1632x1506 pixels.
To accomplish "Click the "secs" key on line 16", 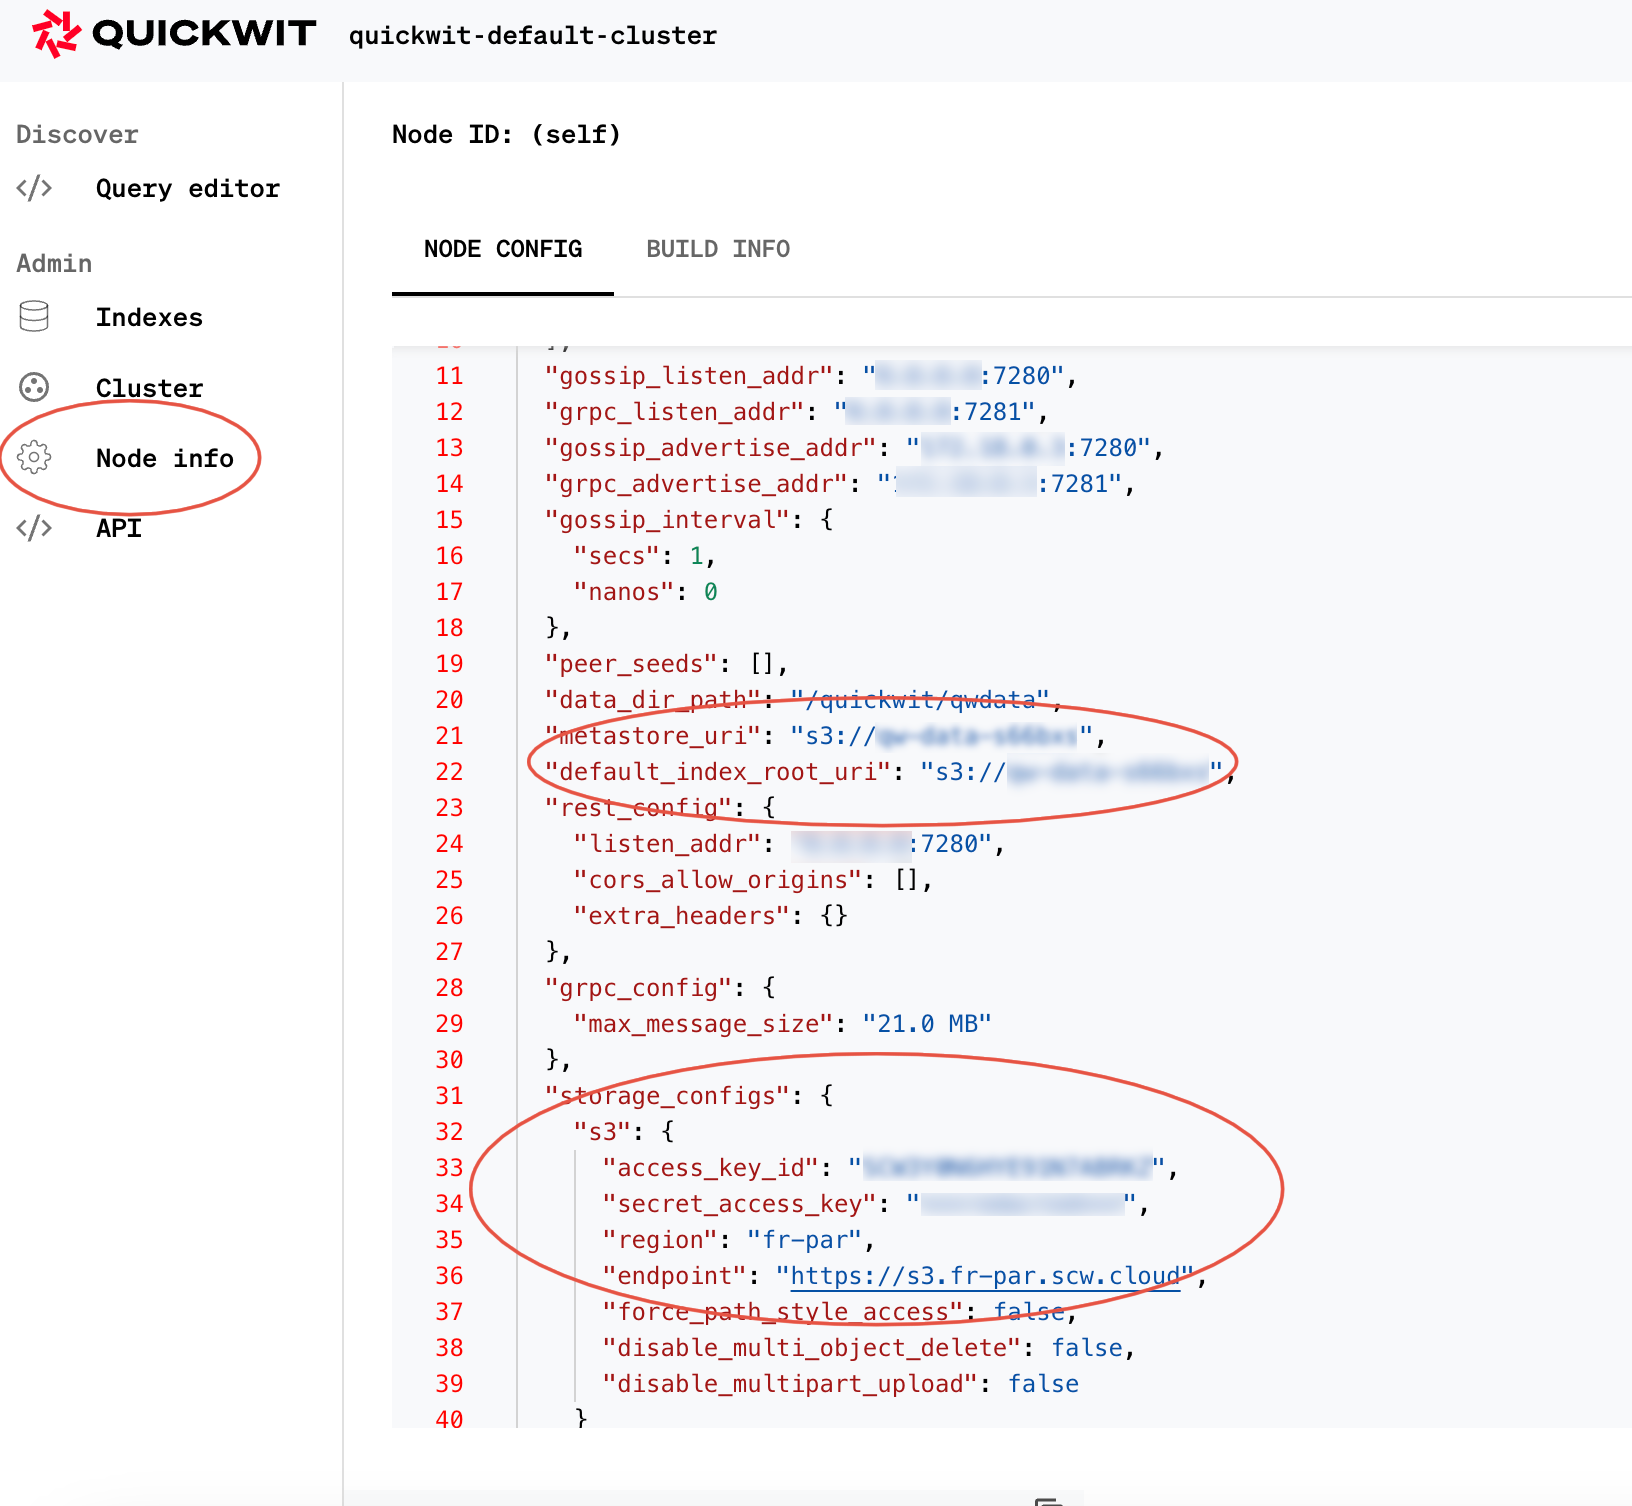I will click(617, 556).
